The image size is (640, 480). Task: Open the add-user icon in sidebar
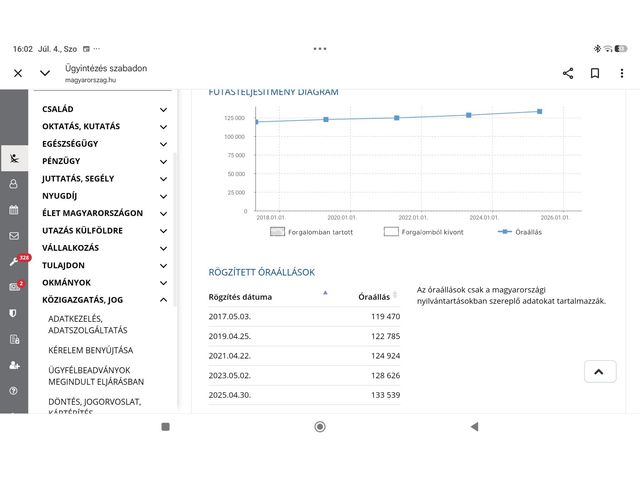[14, 365]
